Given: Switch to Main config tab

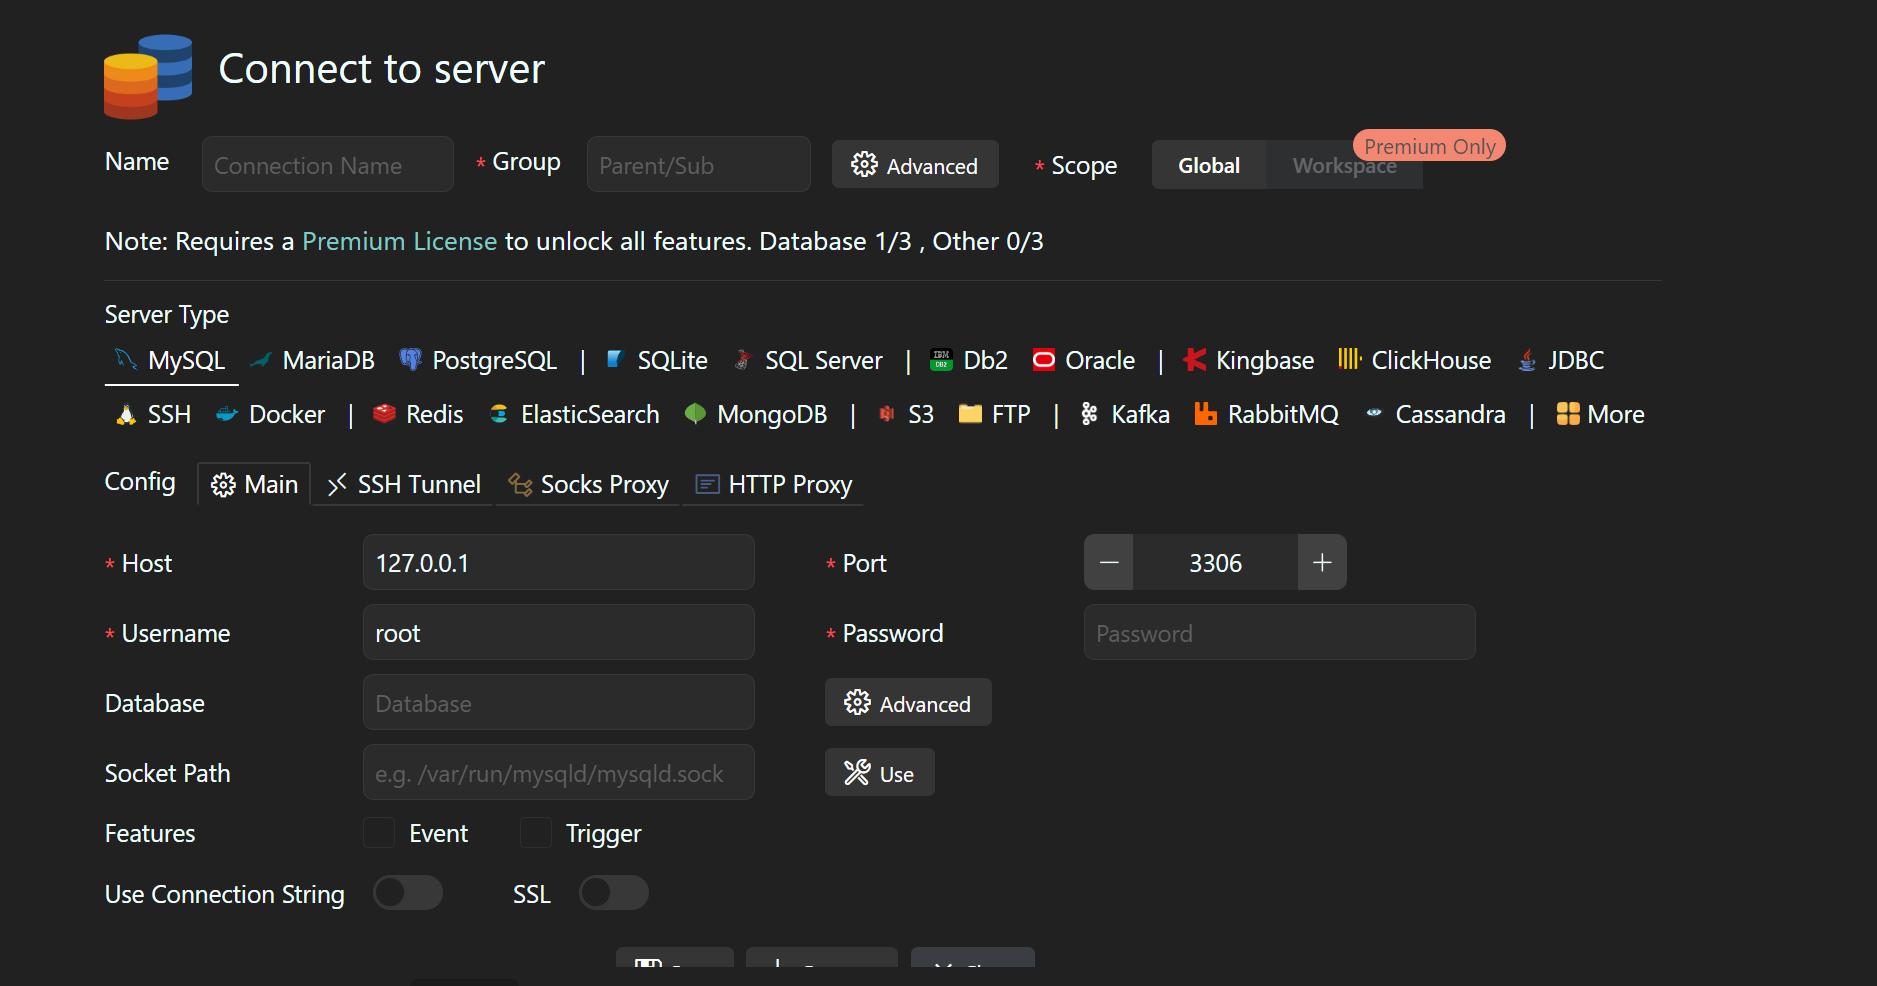Looking at the screenshot, I should tap(255, 485).
